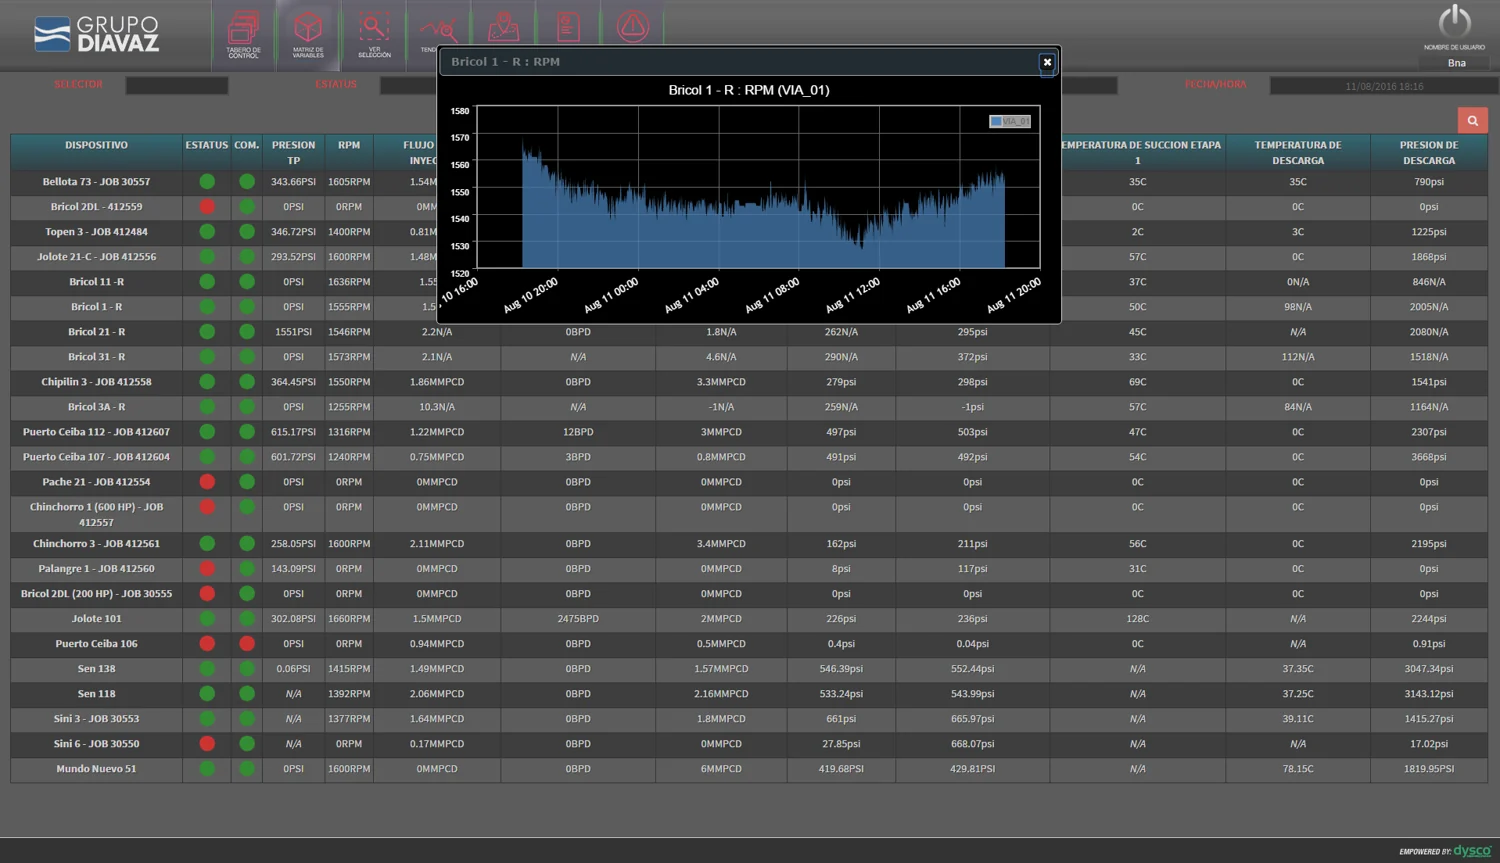This screenshot has width=1500, height=863.
Task: Click the Selector input field
Action: coord(177,86)
